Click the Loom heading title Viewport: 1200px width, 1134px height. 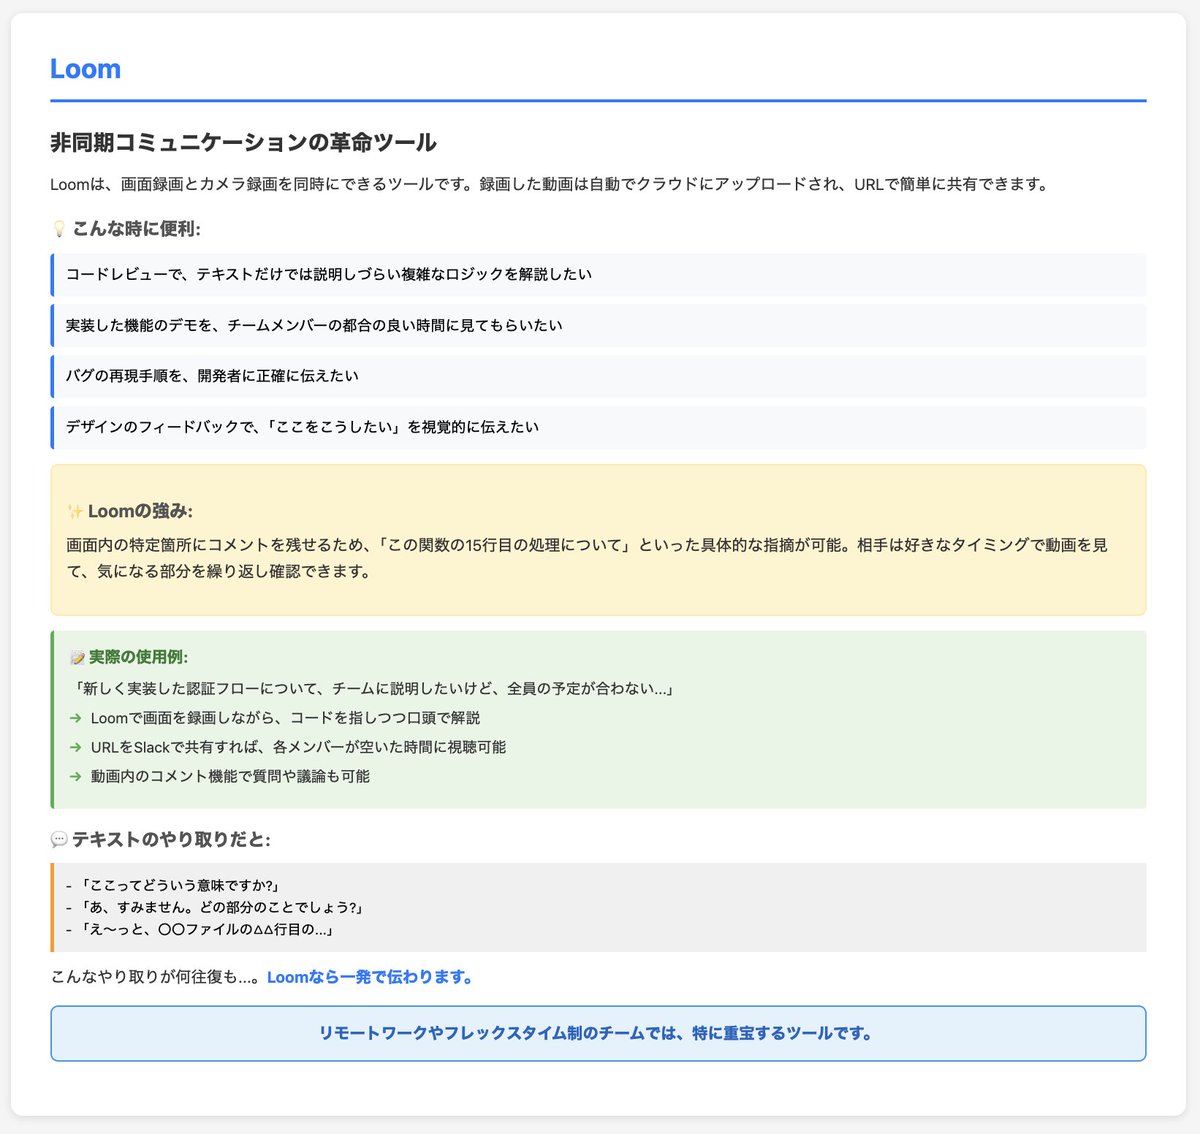pos(85,69)
